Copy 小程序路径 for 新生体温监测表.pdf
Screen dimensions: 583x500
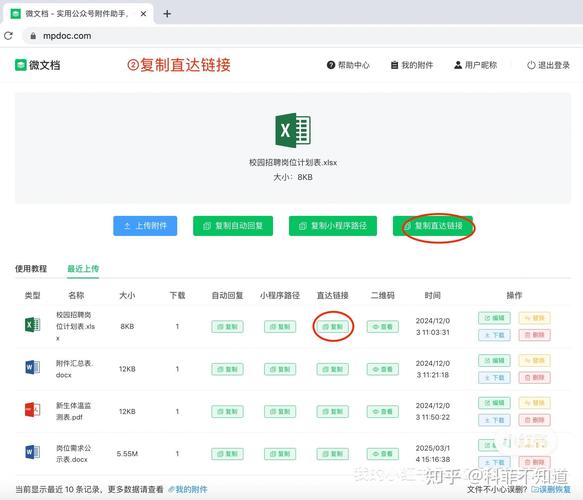[x=280, y=412]
